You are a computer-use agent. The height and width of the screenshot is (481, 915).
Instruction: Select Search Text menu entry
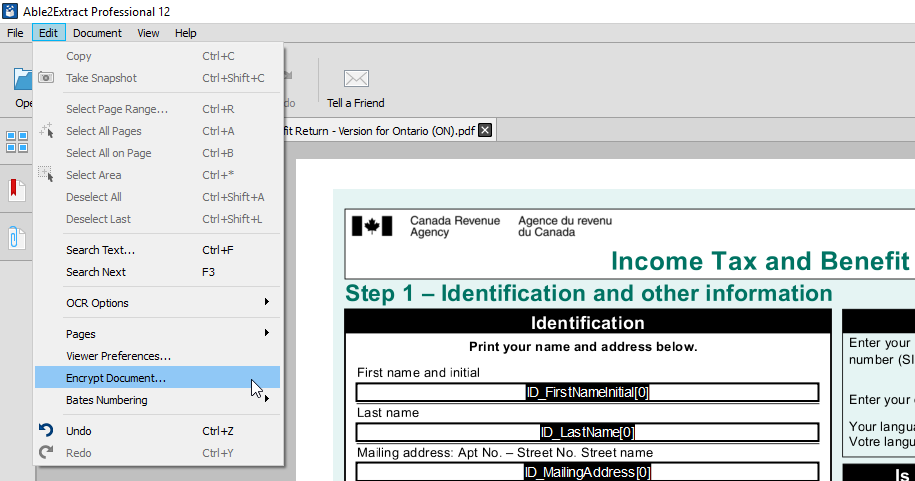(158, 250)
